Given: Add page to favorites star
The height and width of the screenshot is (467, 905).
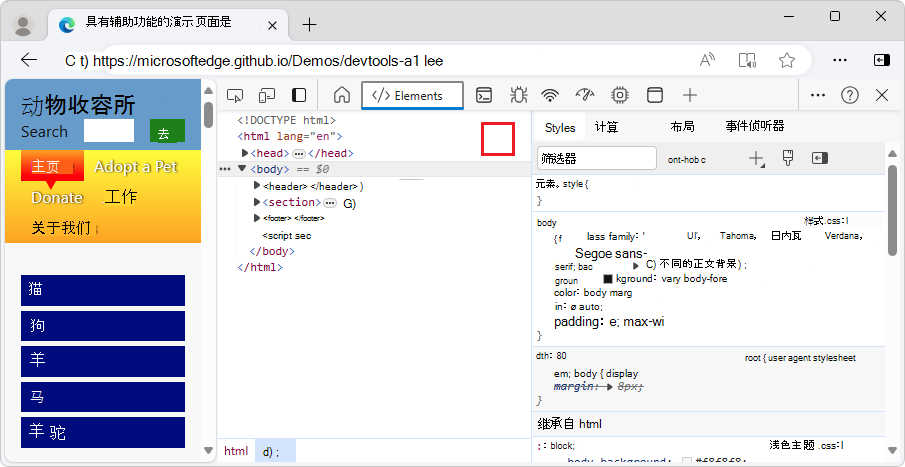Looking at the screenshot, I should 787,60.
